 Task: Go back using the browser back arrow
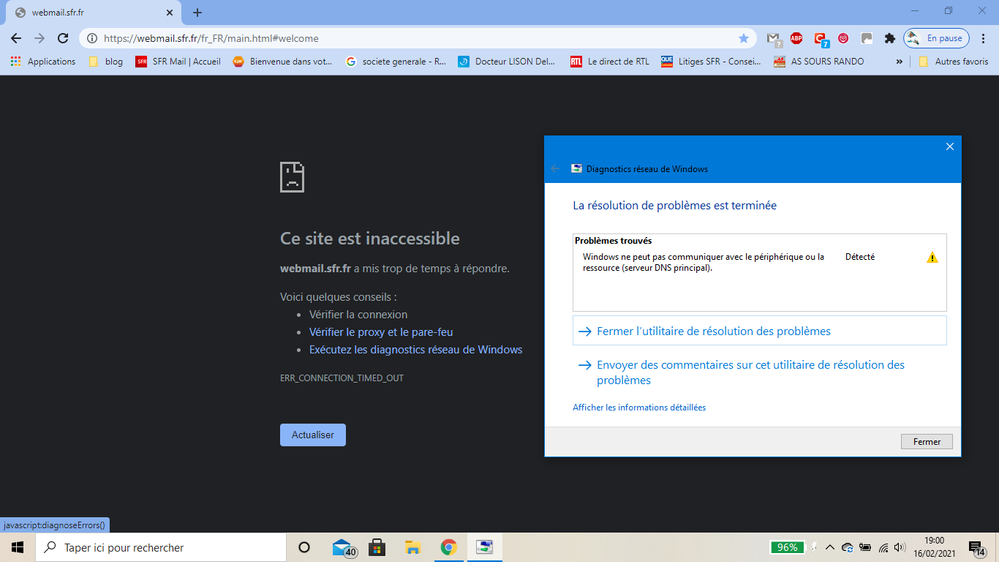coord(16,38)
